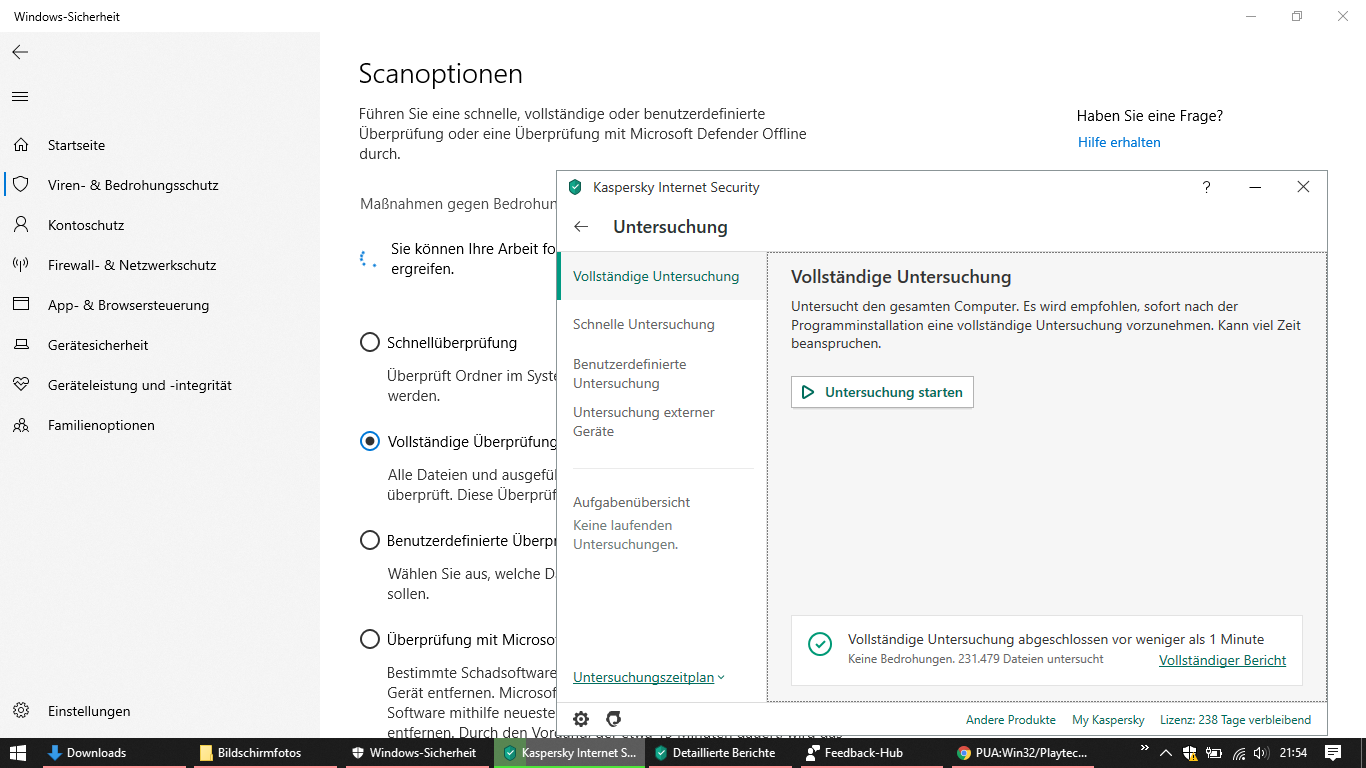Open the Windows Start menu
1366x768 pixels.
[x=18, y=753]
